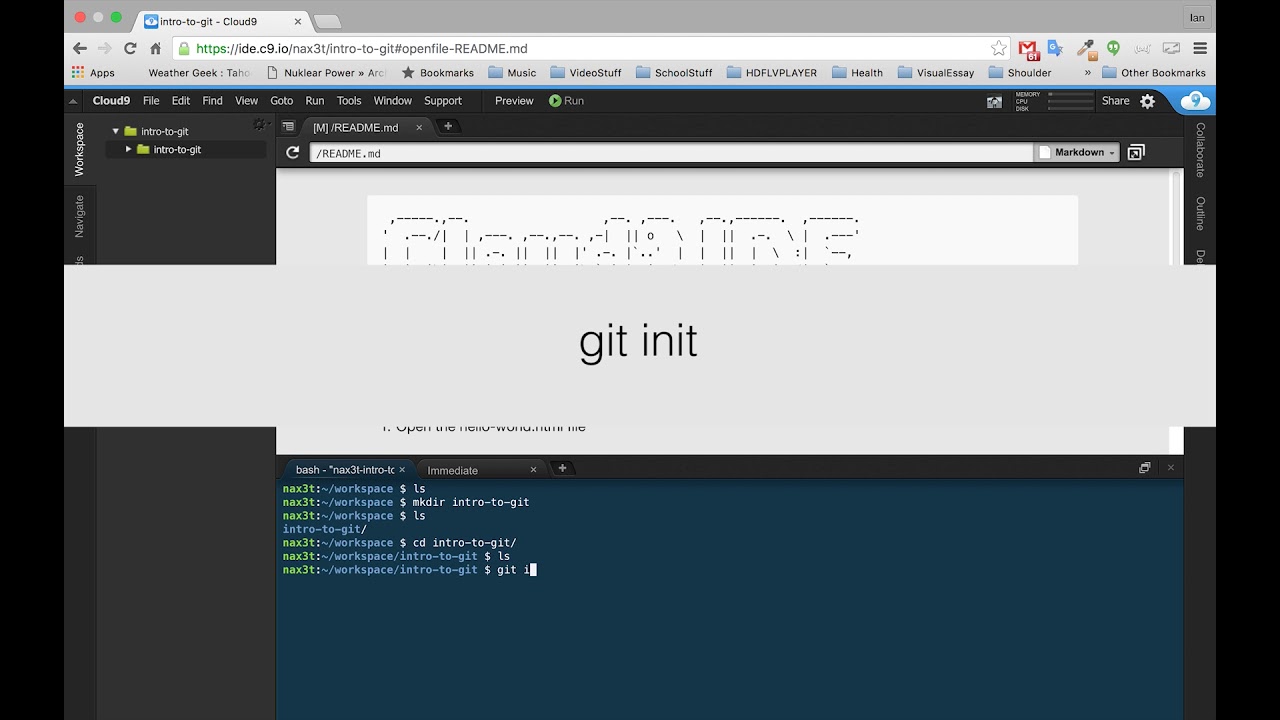
Task: Open the File menu
Action: [x=151, y=101]
